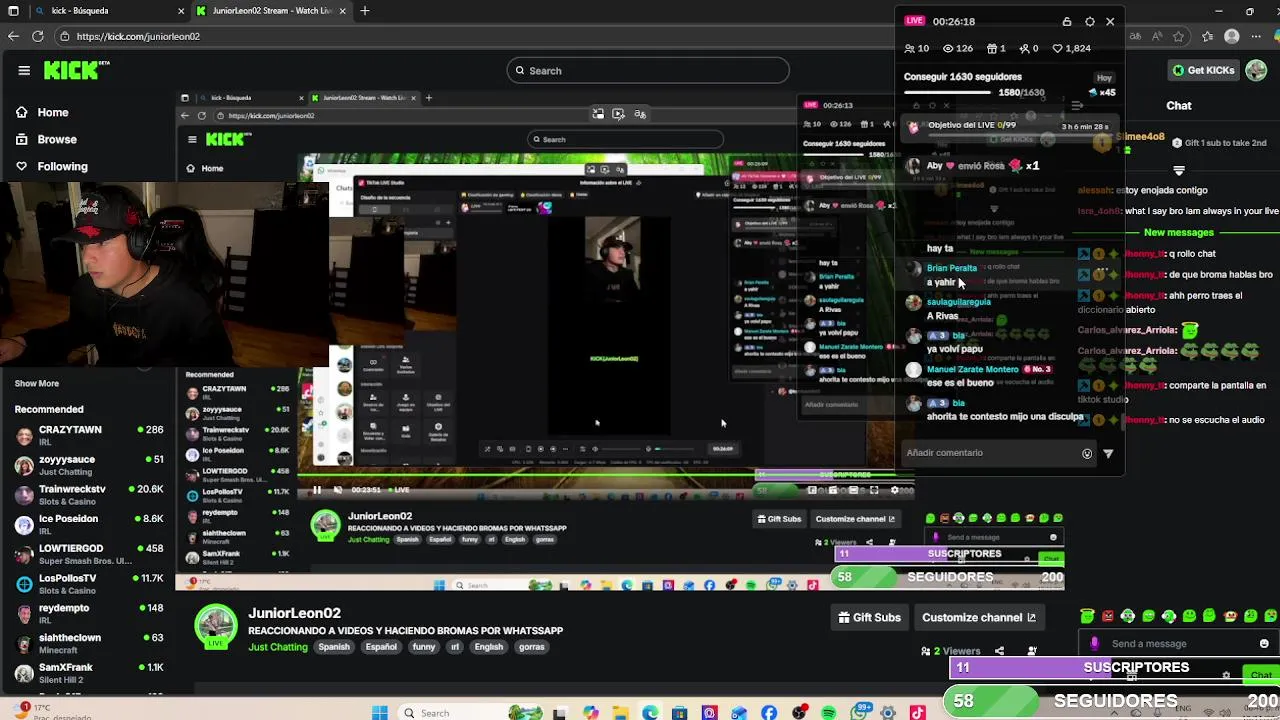Click the Español tag on the outer page
This screenshot has width=1280, height=720.
click(381, 647)
